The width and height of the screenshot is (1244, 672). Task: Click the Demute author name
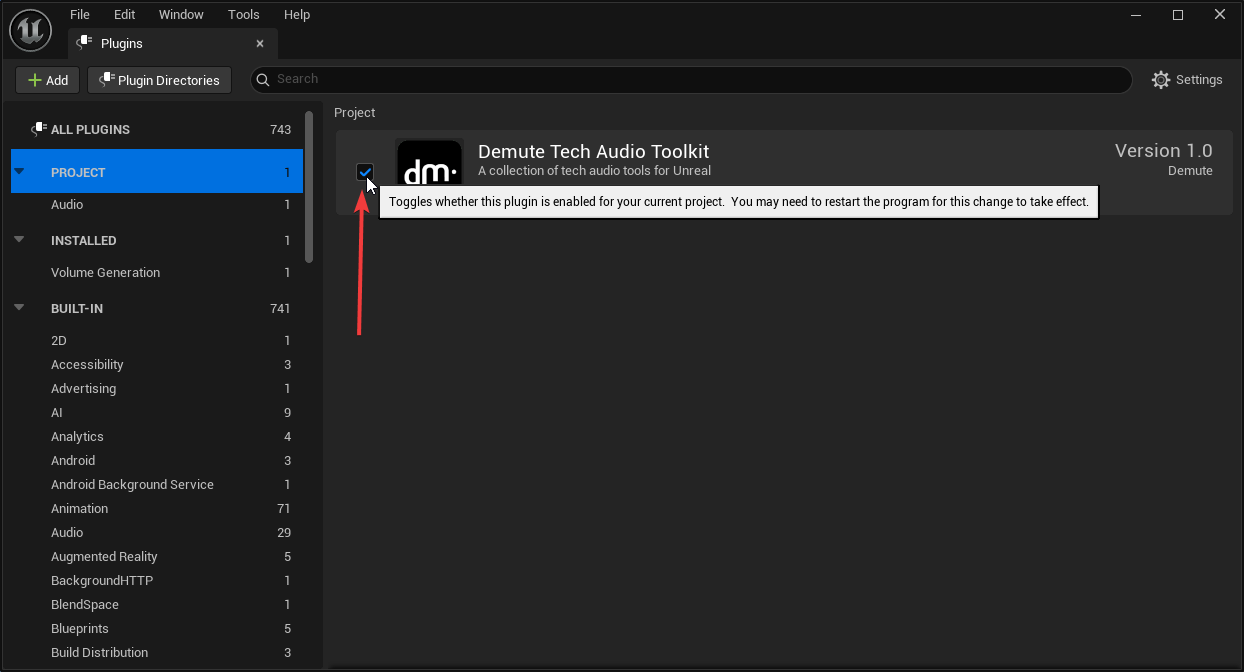point(1190,171)
